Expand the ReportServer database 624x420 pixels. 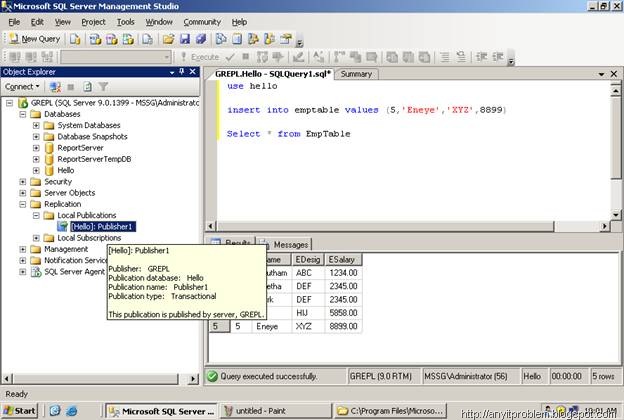[x=36, y=148]
